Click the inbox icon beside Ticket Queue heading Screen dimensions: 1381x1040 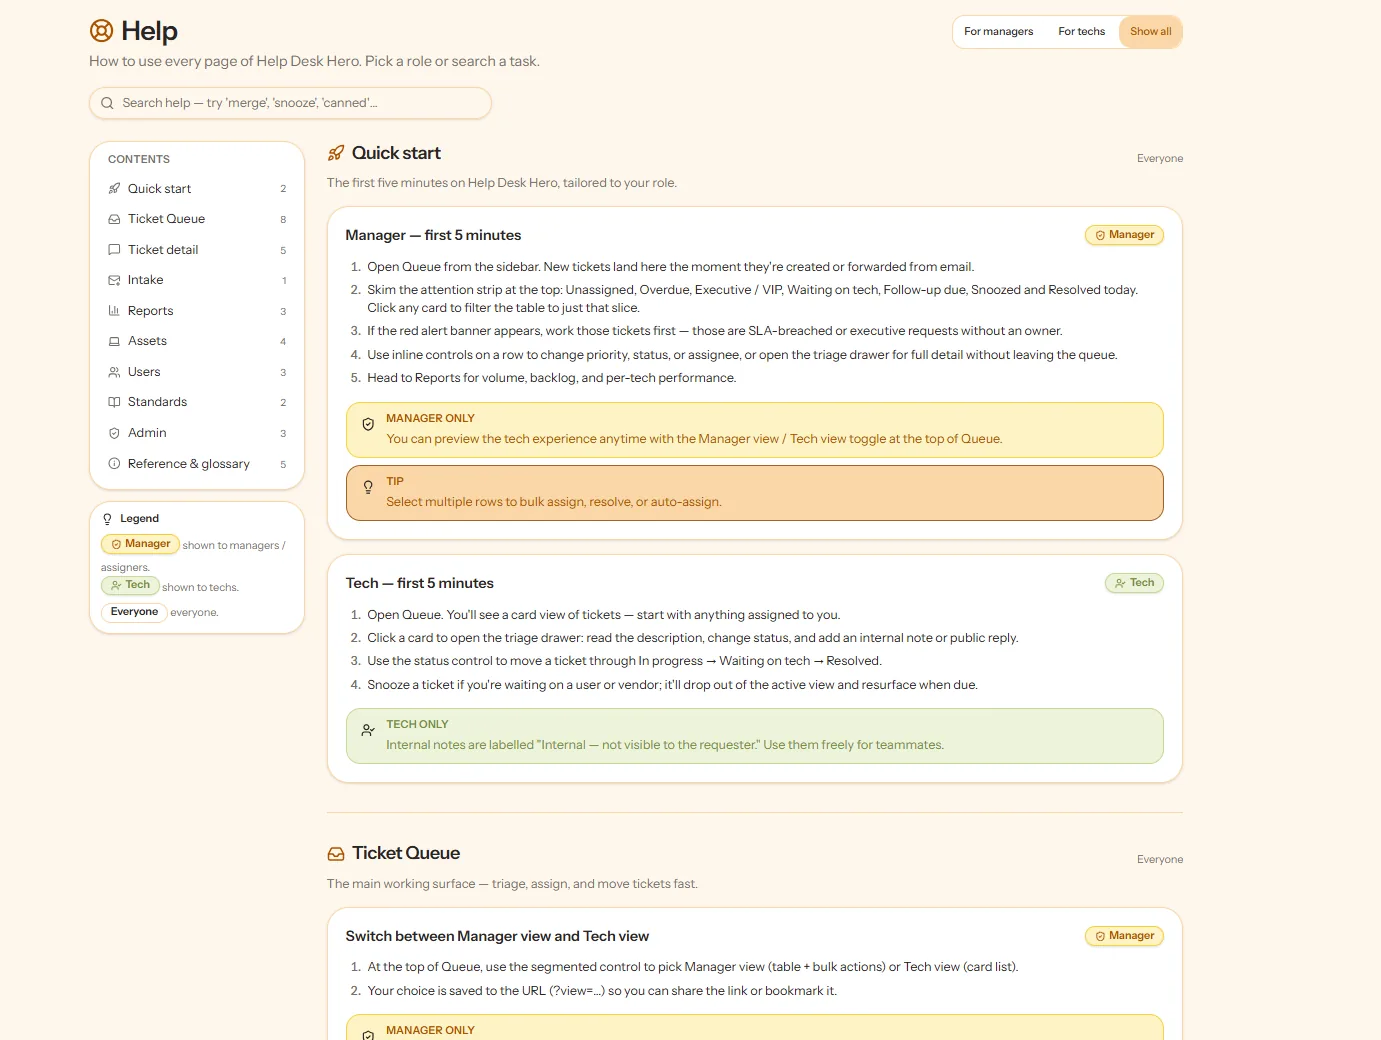(336, 854)
